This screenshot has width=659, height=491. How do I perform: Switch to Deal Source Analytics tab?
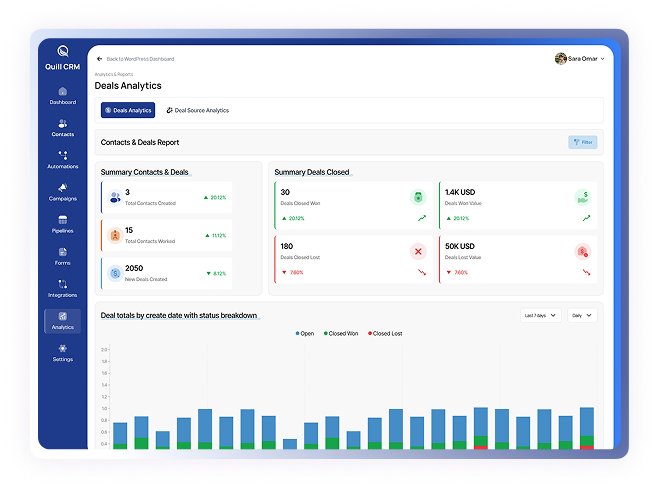coord(197,110)
